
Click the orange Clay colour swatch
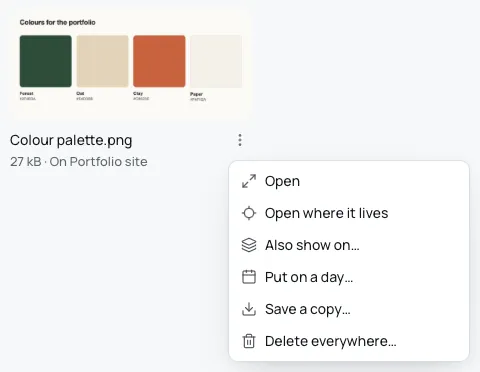click(x=159, y=61)
